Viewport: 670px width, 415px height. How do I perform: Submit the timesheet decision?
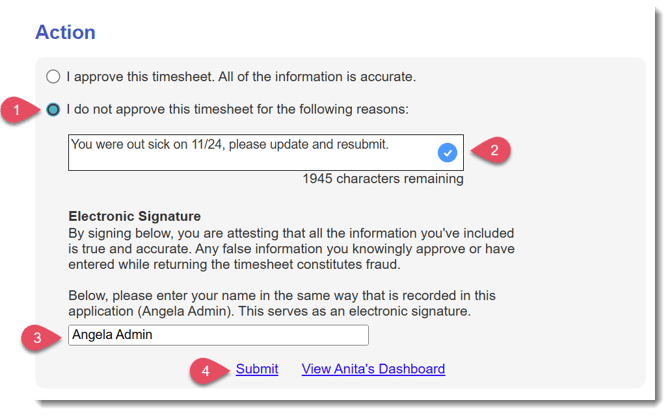[257, 369]
